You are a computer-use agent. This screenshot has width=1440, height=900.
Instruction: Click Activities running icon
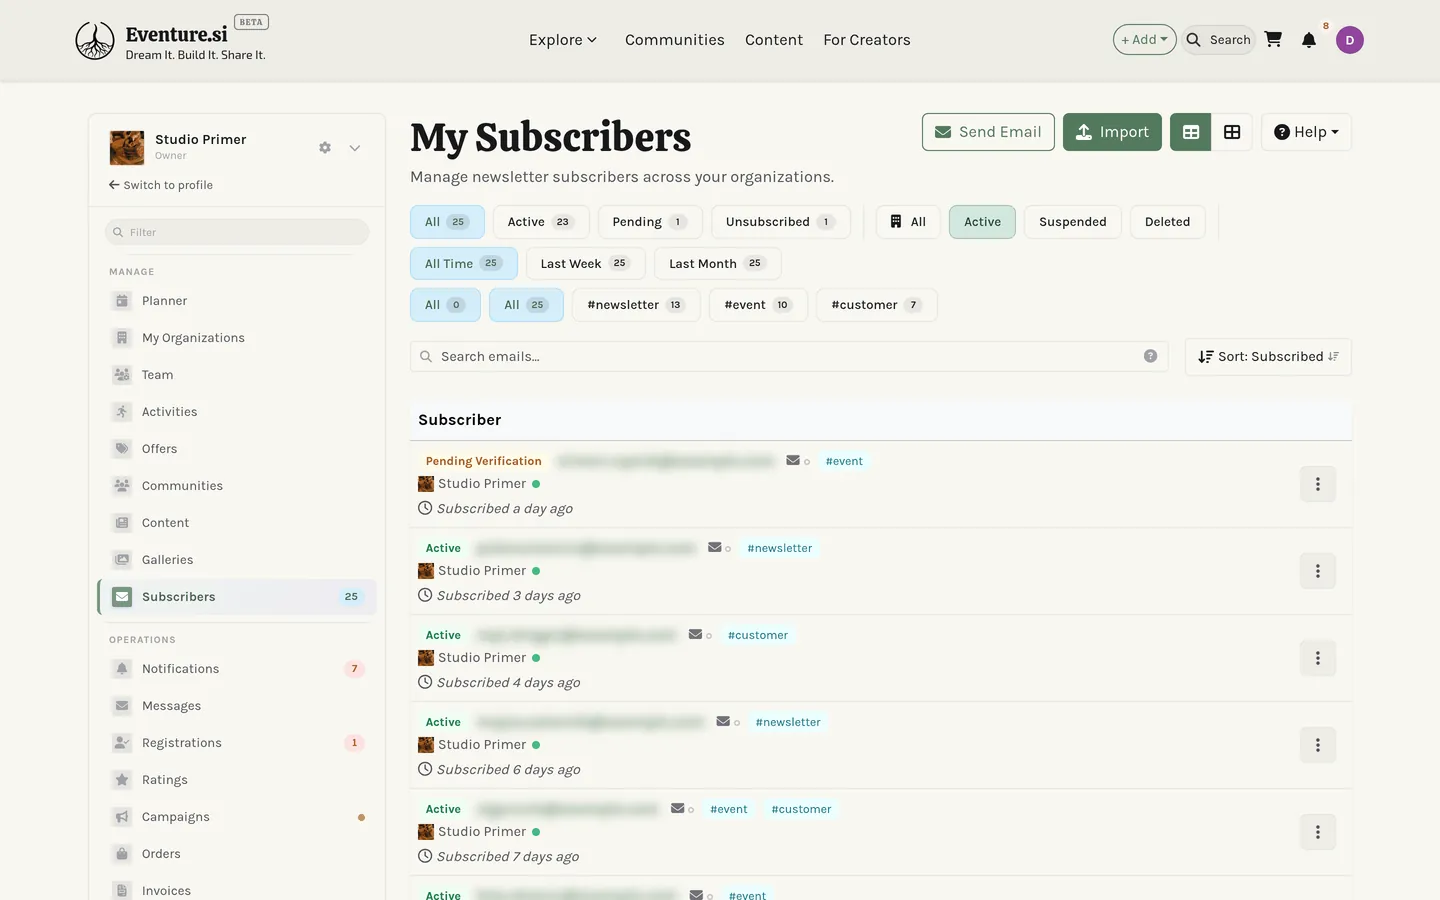point(122,412)
